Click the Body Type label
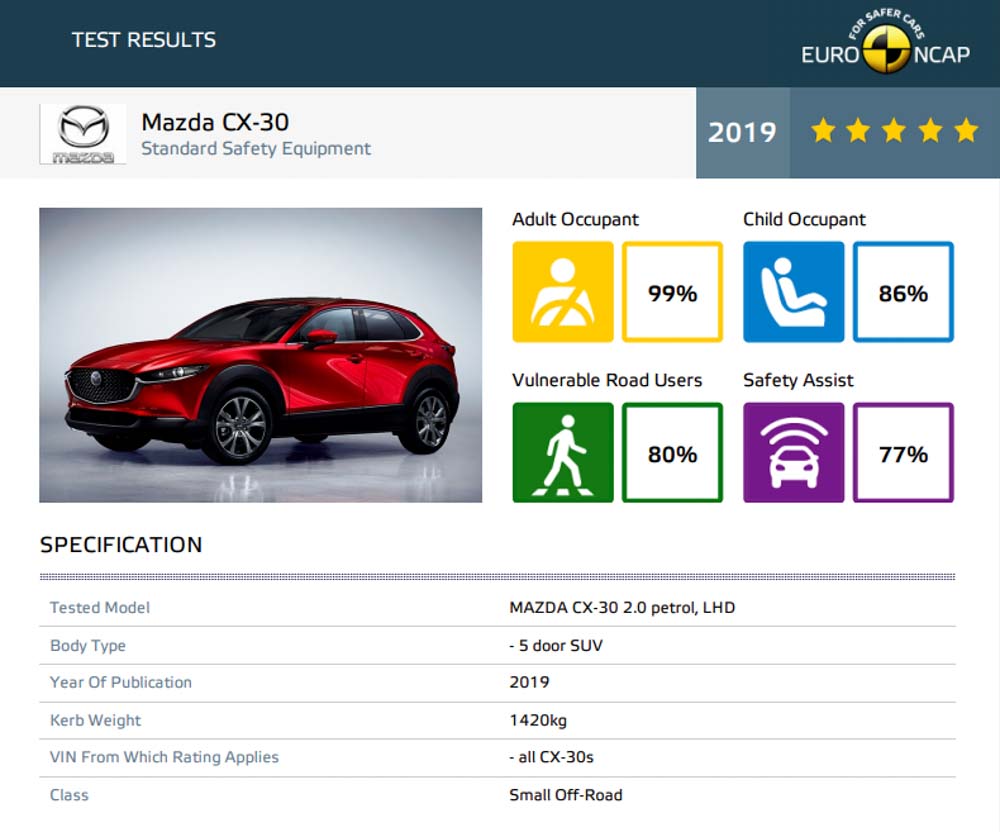The height and width of the screenshot is (832, 1000). tap(87, 645)
